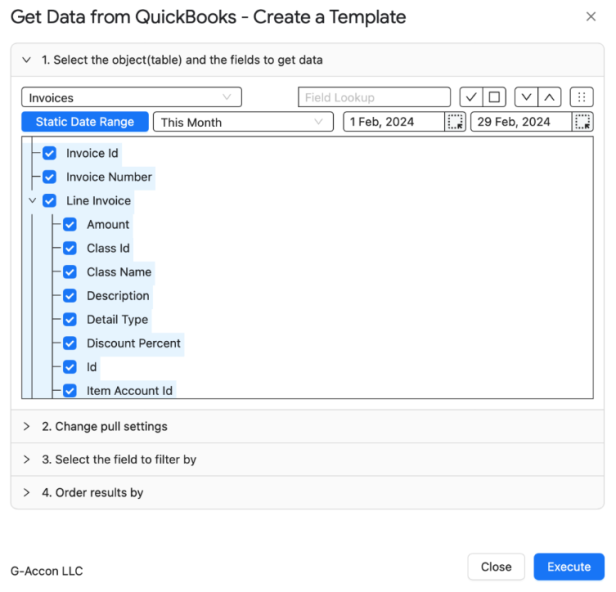Select the Invoice Number tree label
The height and width of the screenshot is (592, 616).
(x=109, y=177)
